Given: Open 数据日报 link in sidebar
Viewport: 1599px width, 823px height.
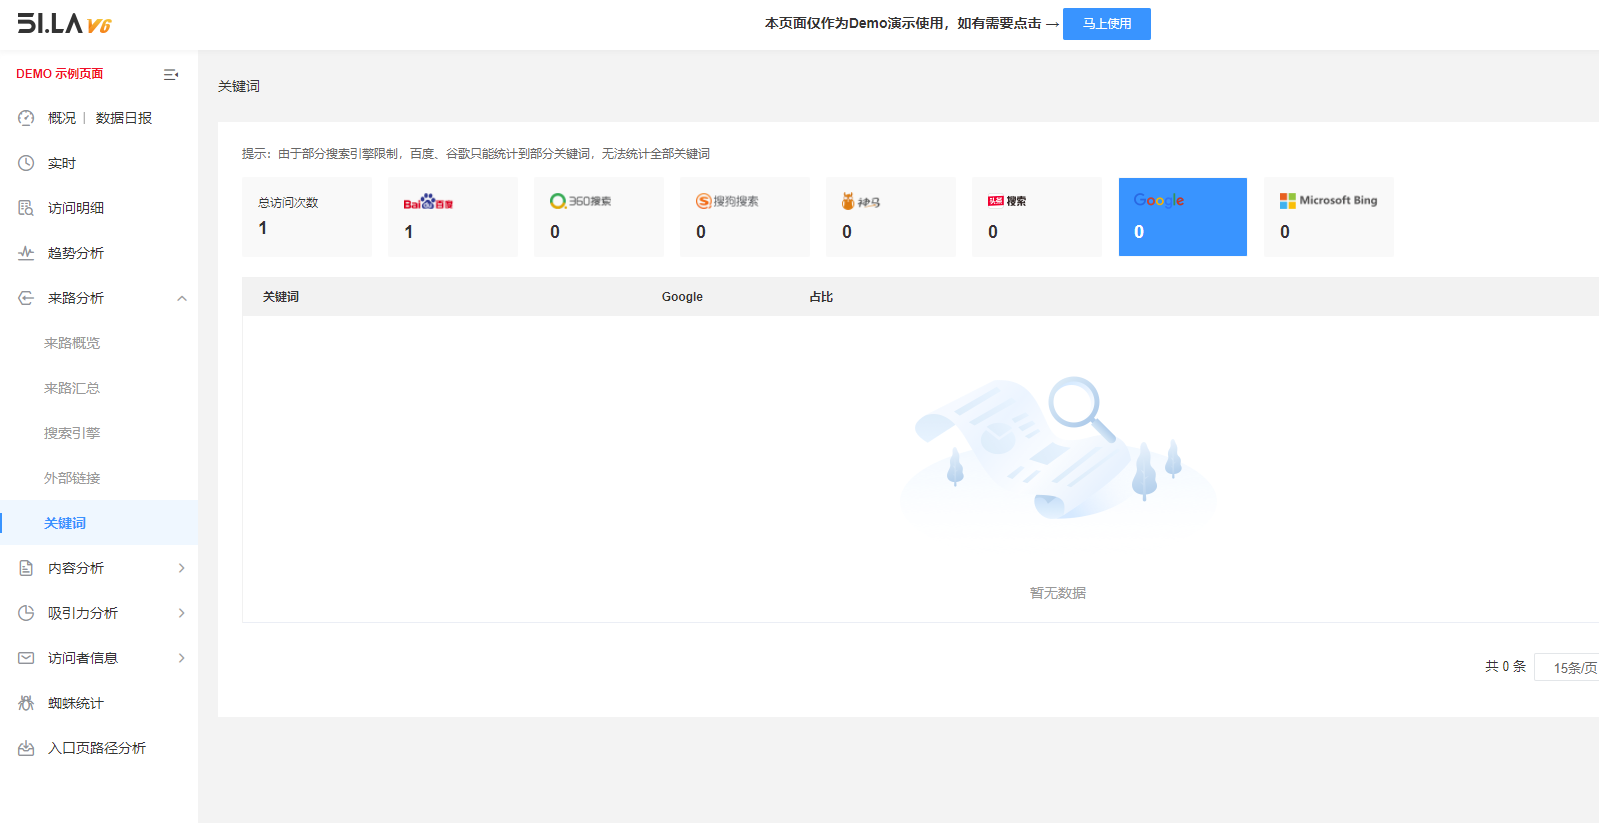Looking at the screenshot, I should (124, 118).
